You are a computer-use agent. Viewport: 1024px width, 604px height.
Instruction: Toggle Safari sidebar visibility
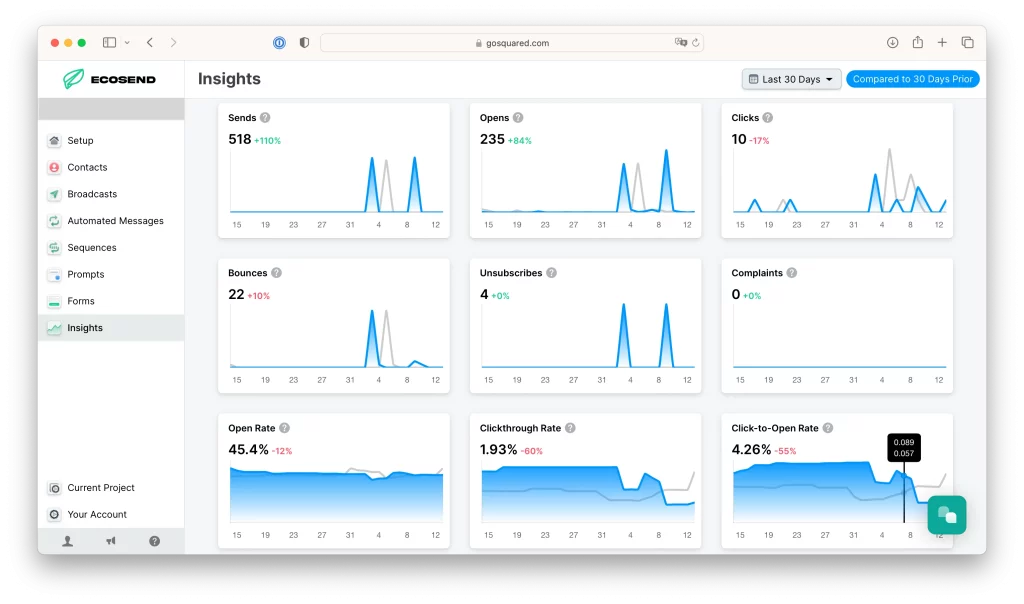click(109, 43)
